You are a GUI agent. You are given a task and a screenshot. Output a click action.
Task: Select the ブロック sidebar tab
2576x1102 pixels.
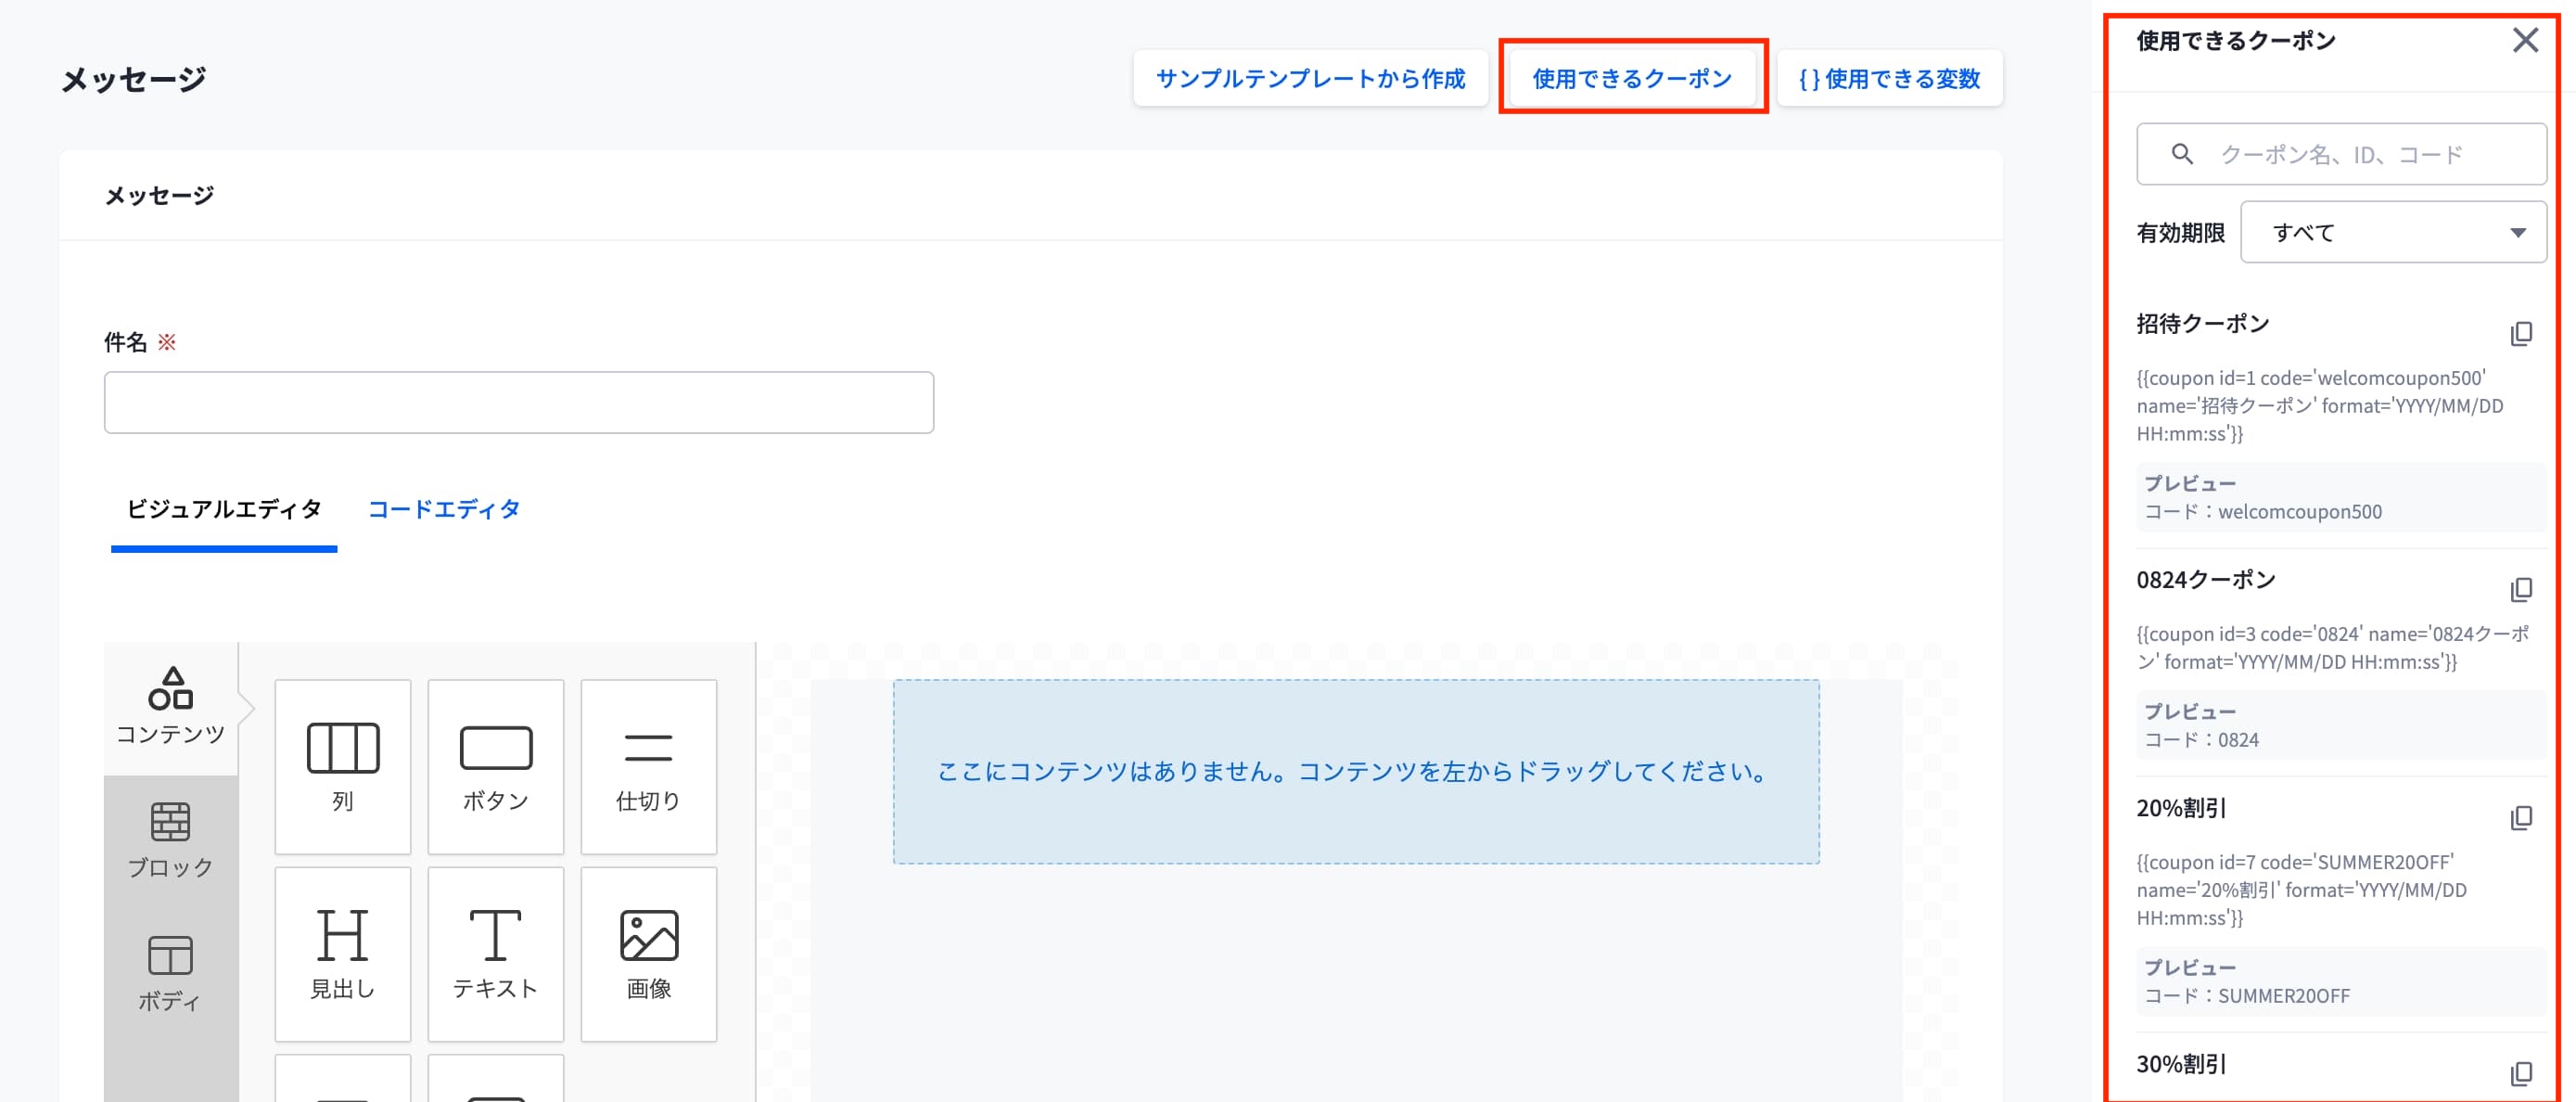tap(171, 841)
